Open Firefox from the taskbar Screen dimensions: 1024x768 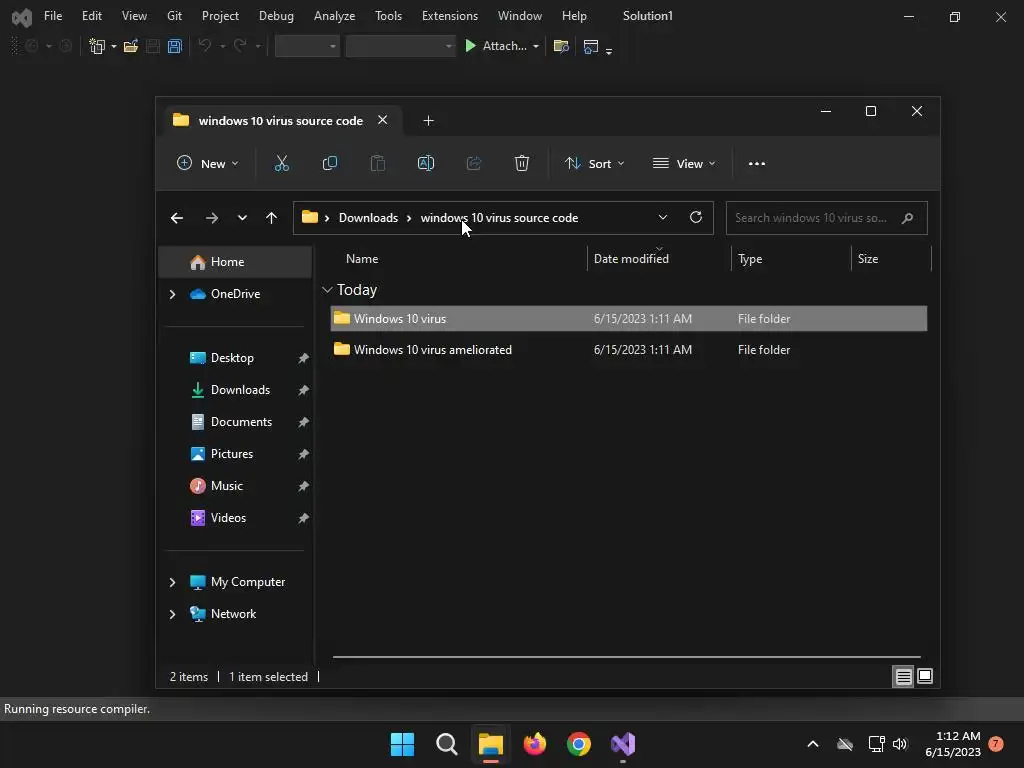coord(535,744)
